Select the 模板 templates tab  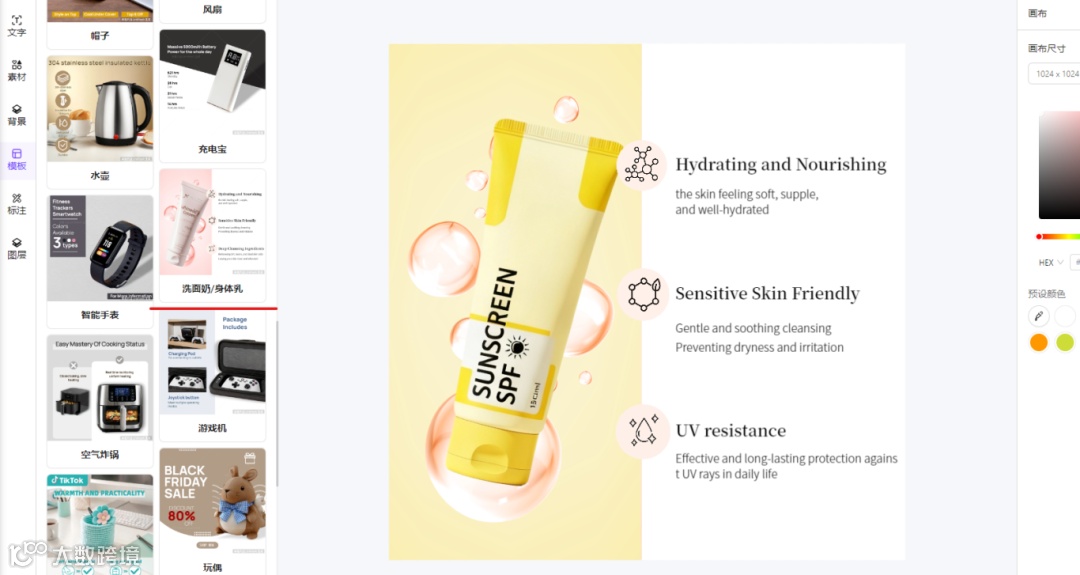17,159
